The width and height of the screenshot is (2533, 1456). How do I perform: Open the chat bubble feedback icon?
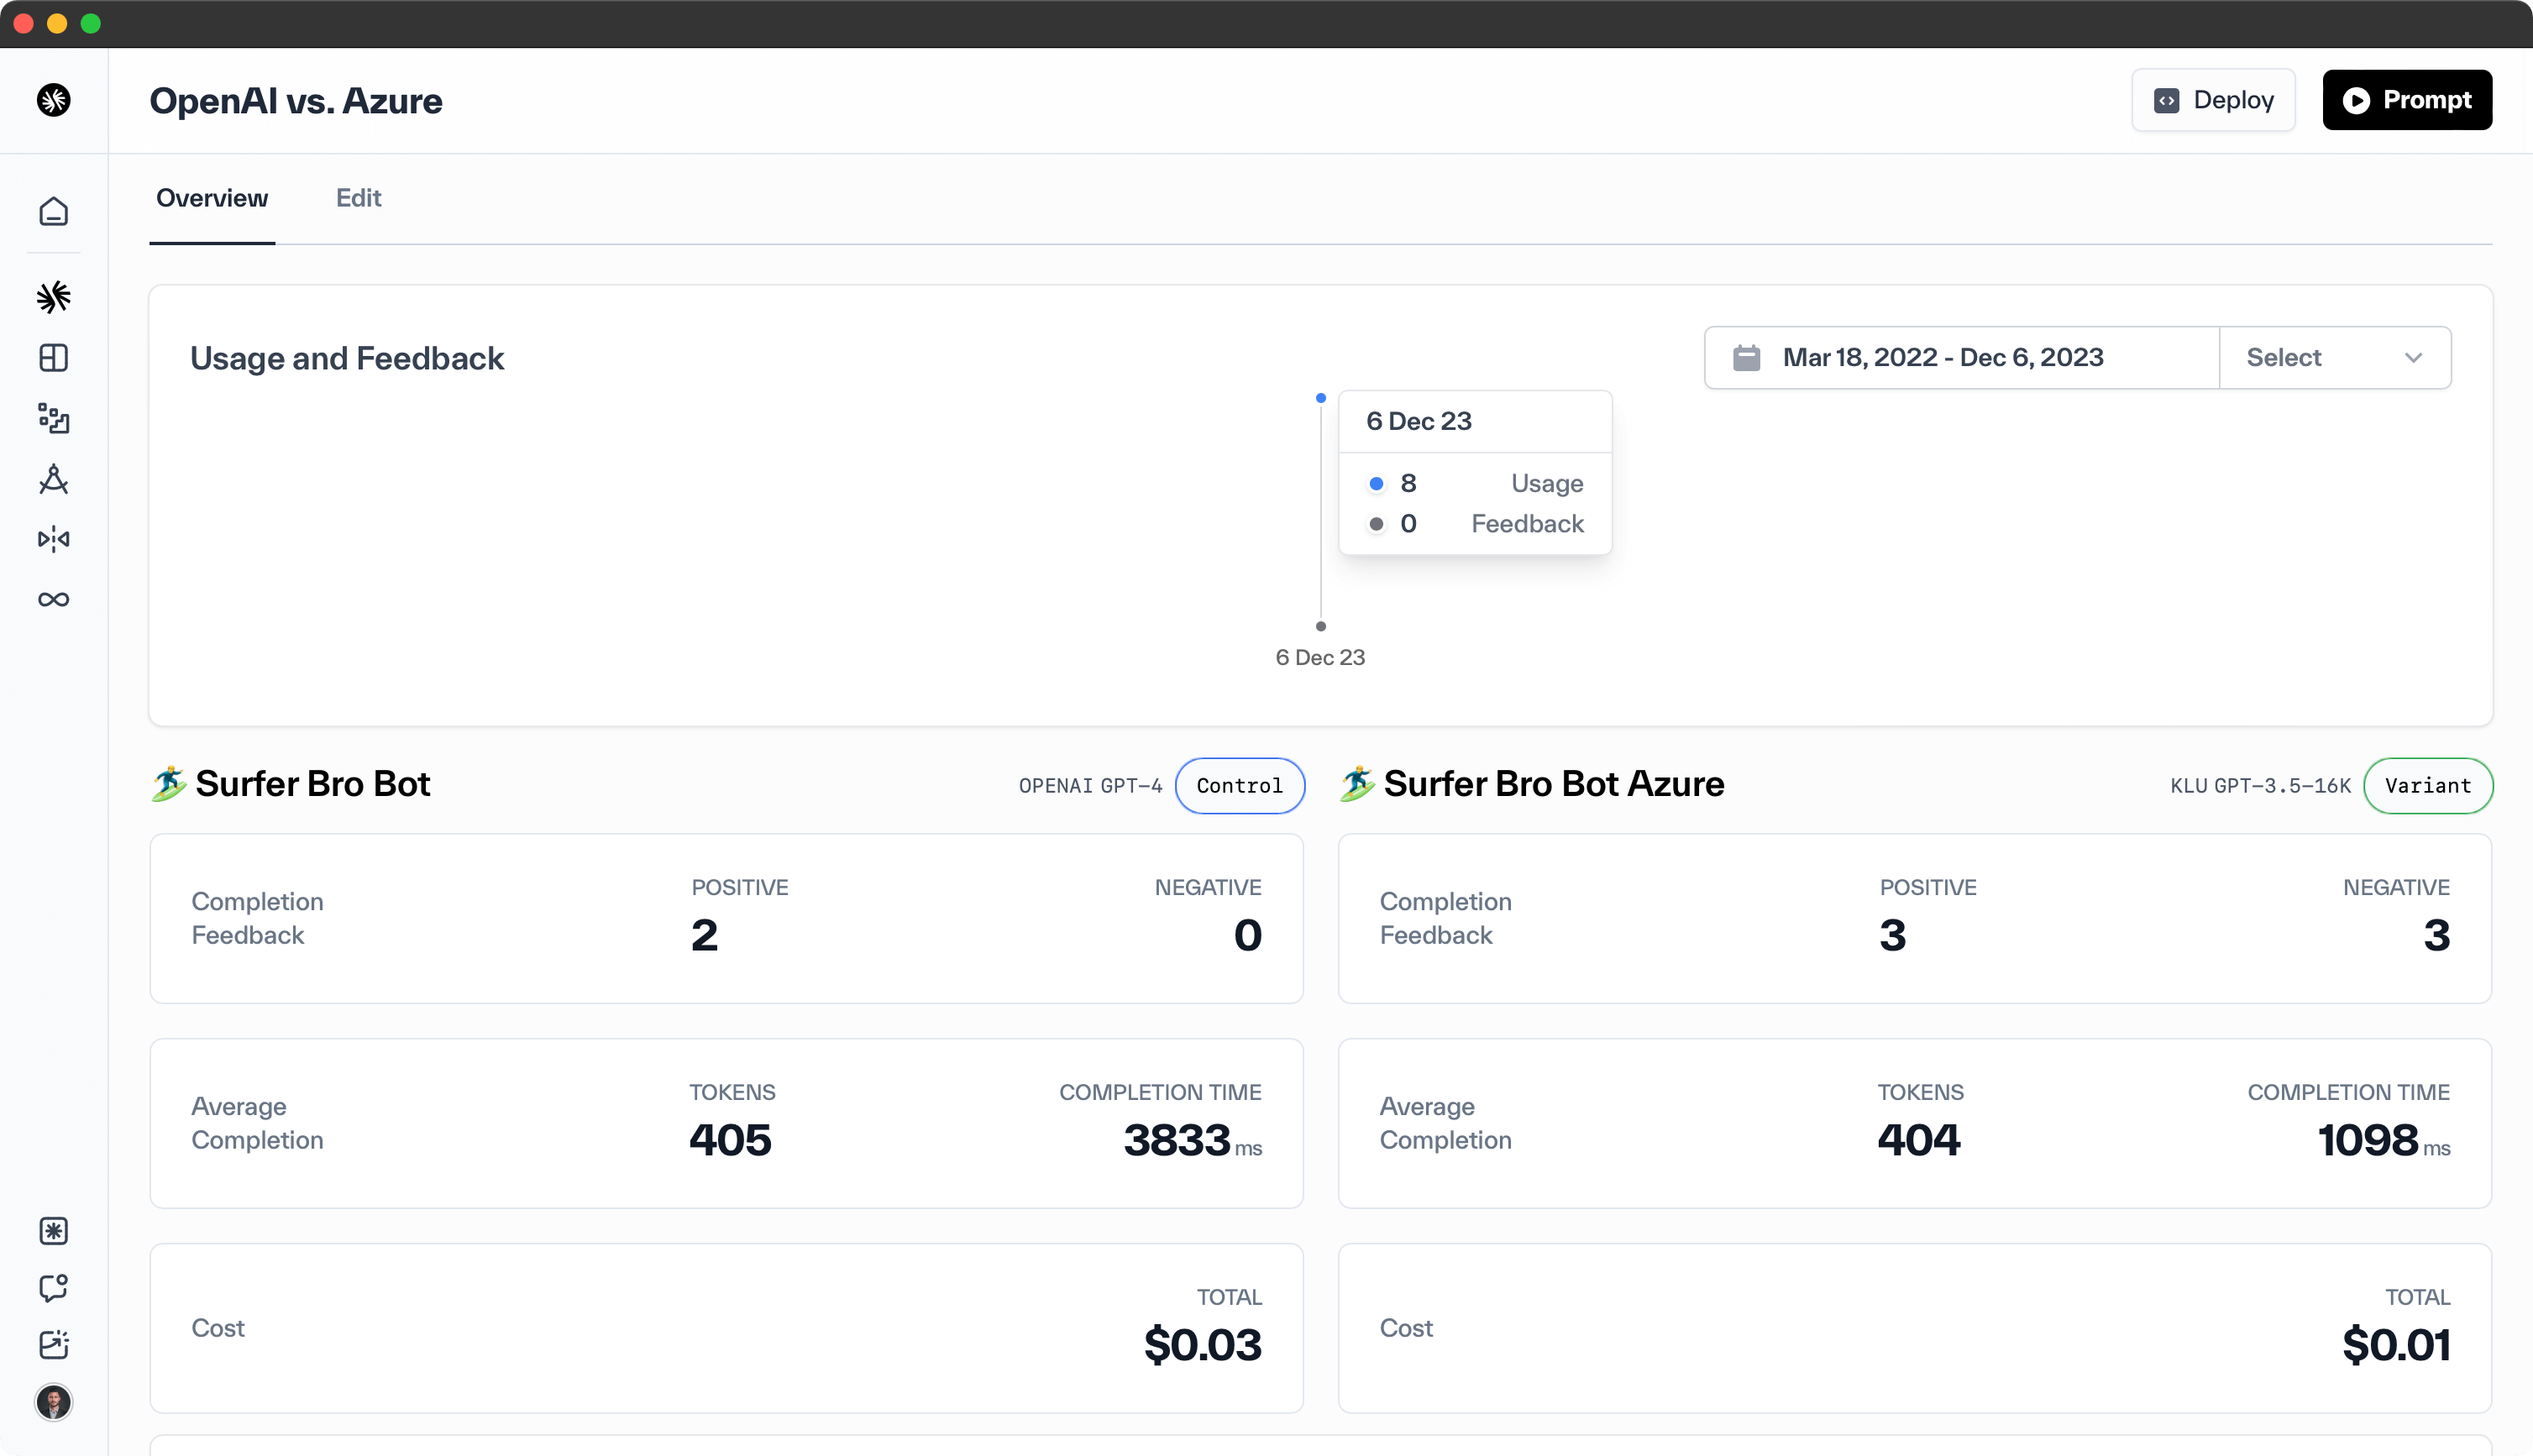pyautogui.click(x=54, y=1288)
